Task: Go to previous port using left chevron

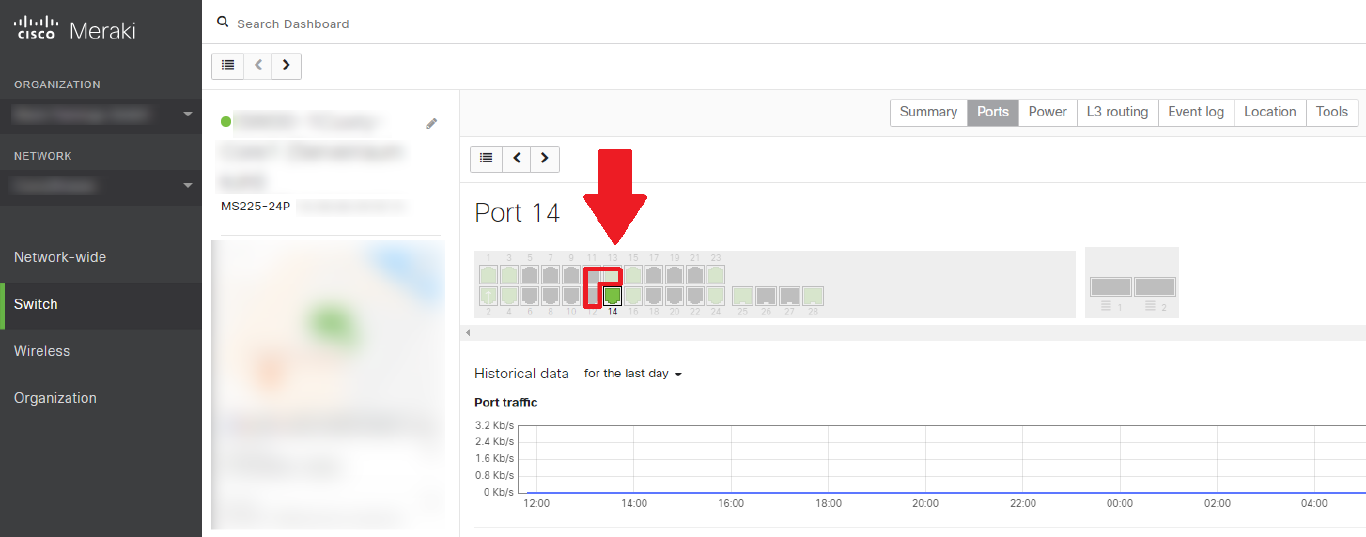Action: [x=516, y=158]
